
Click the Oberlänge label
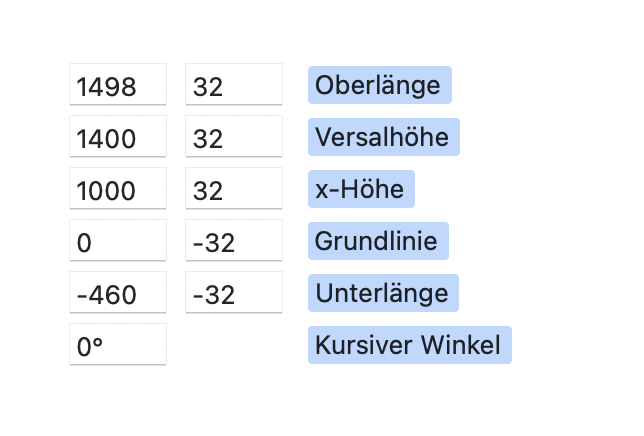pos(379,85)
